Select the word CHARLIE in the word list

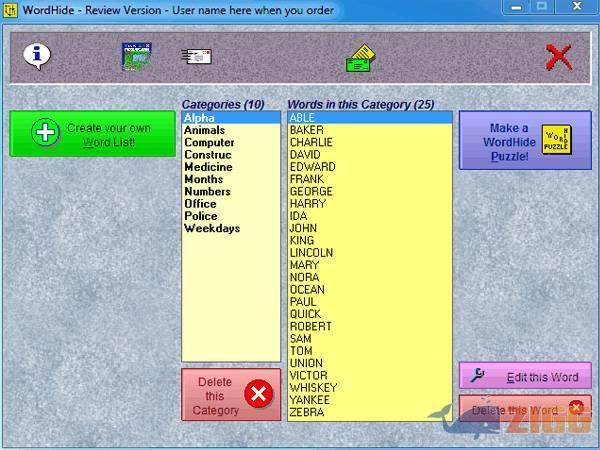[x=312, y=142]
